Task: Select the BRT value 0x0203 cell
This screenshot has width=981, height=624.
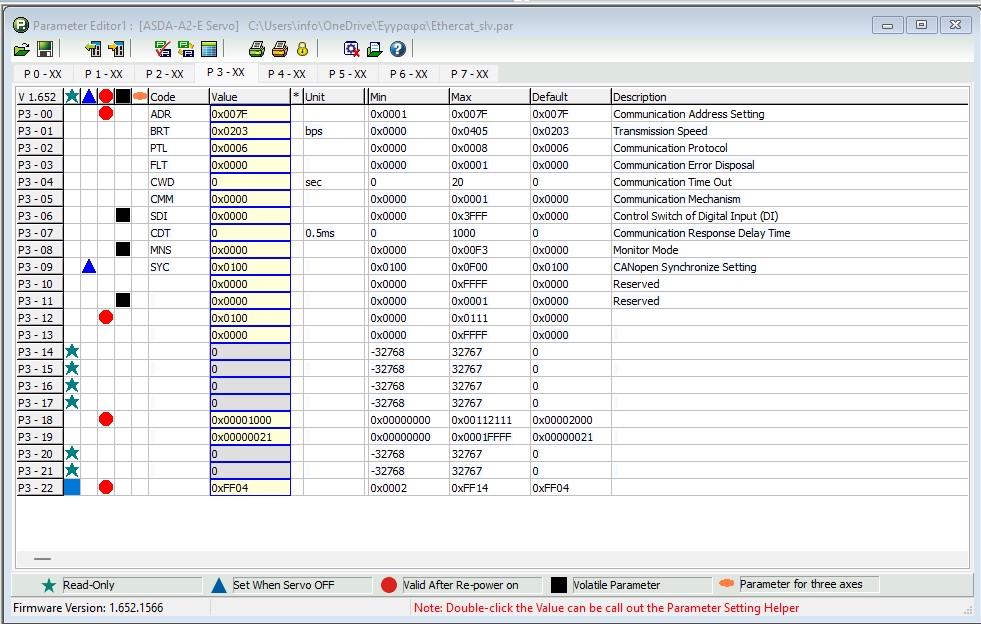Action: point(249,131)
